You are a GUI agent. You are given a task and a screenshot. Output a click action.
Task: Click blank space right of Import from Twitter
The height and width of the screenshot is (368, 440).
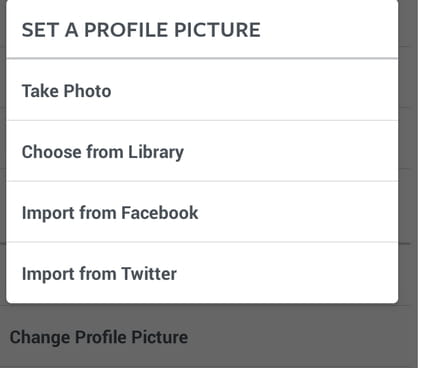pos(287,273)
